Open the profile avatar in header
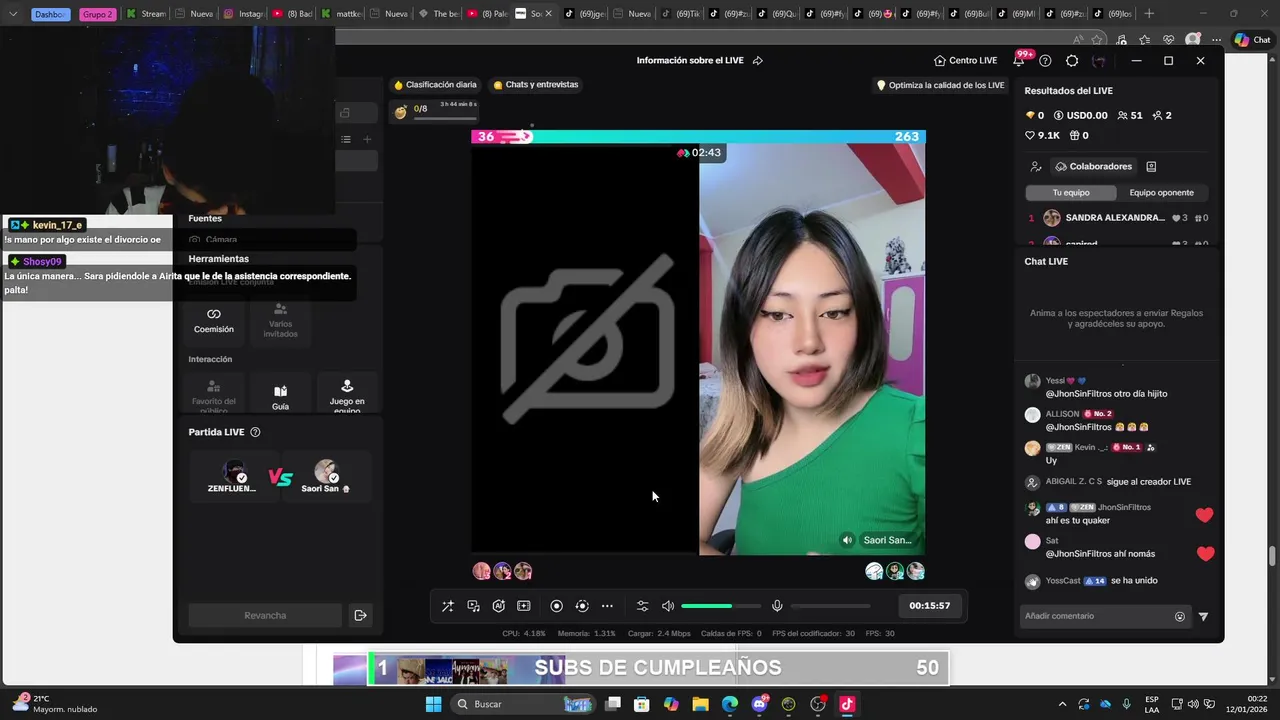The height and width of the screenshot is (720, 1280). pyautogui.click(x=1099, y=61)
